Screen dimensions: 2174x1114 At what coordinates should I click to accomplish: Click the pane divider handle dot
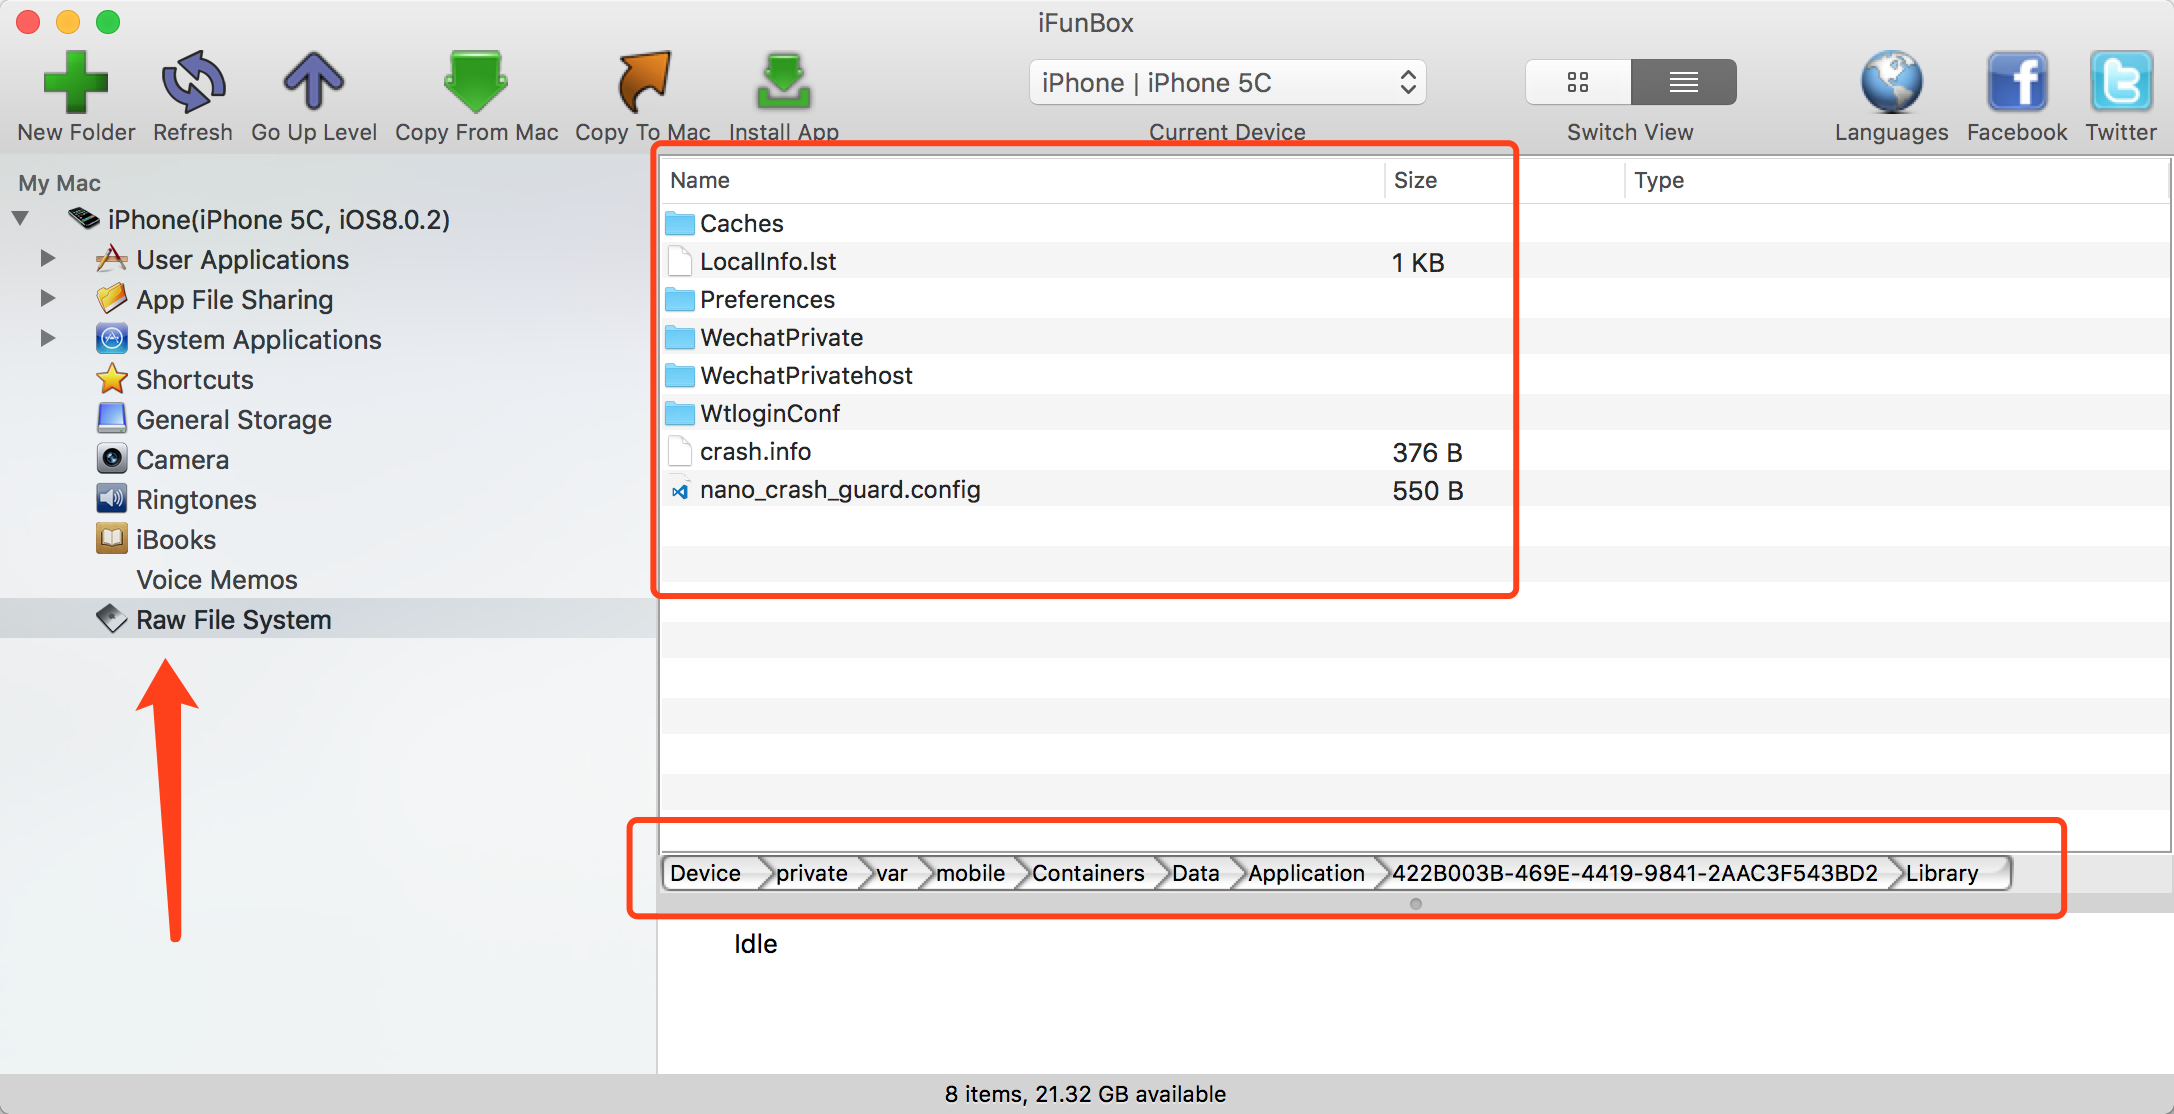coord(1415,904)
